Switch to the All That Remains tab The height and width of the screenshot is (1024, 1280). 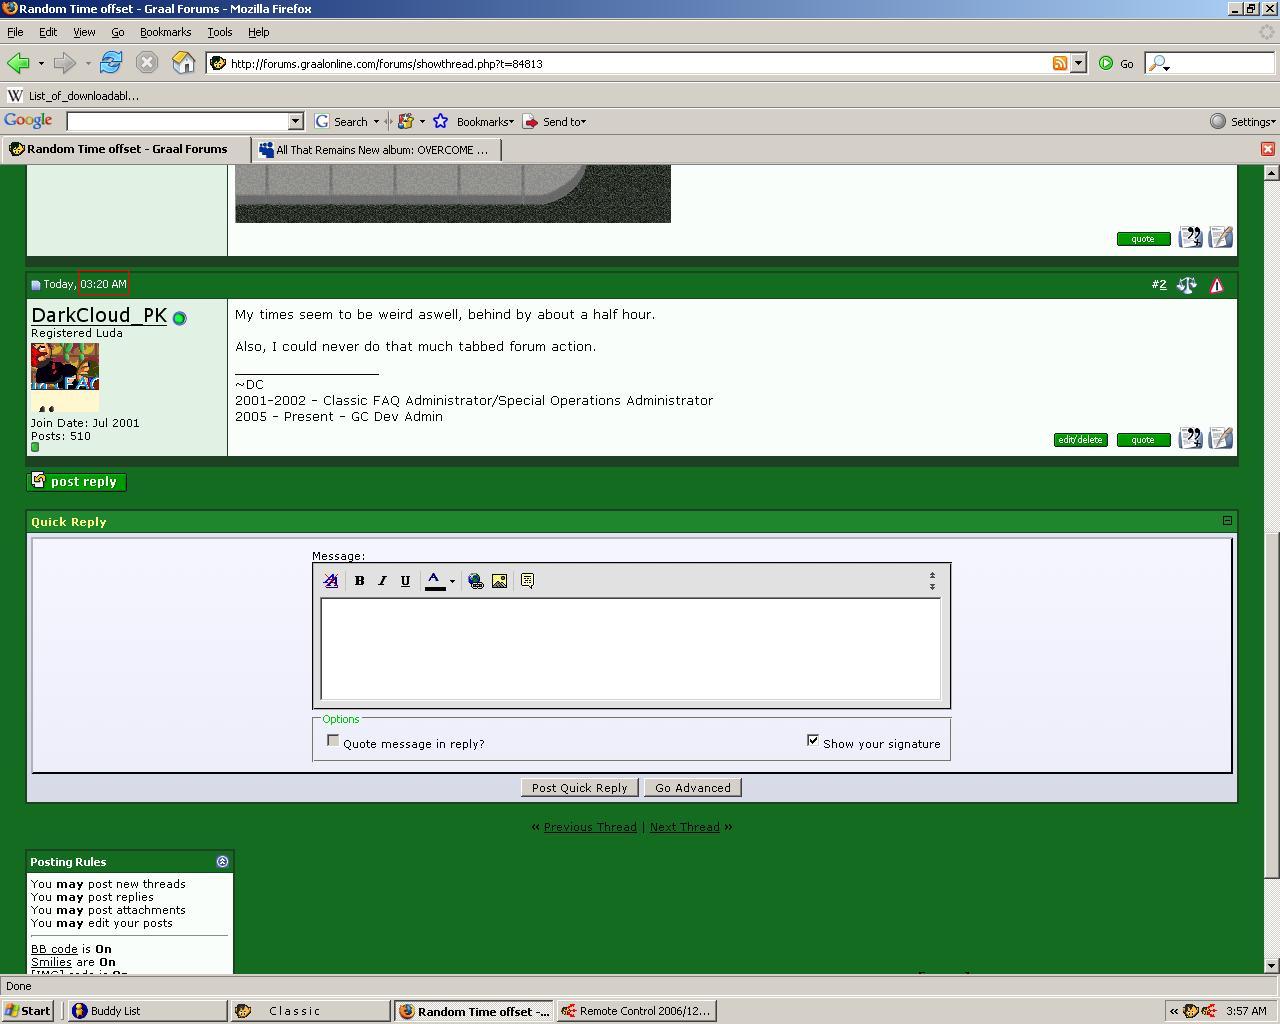376,150
